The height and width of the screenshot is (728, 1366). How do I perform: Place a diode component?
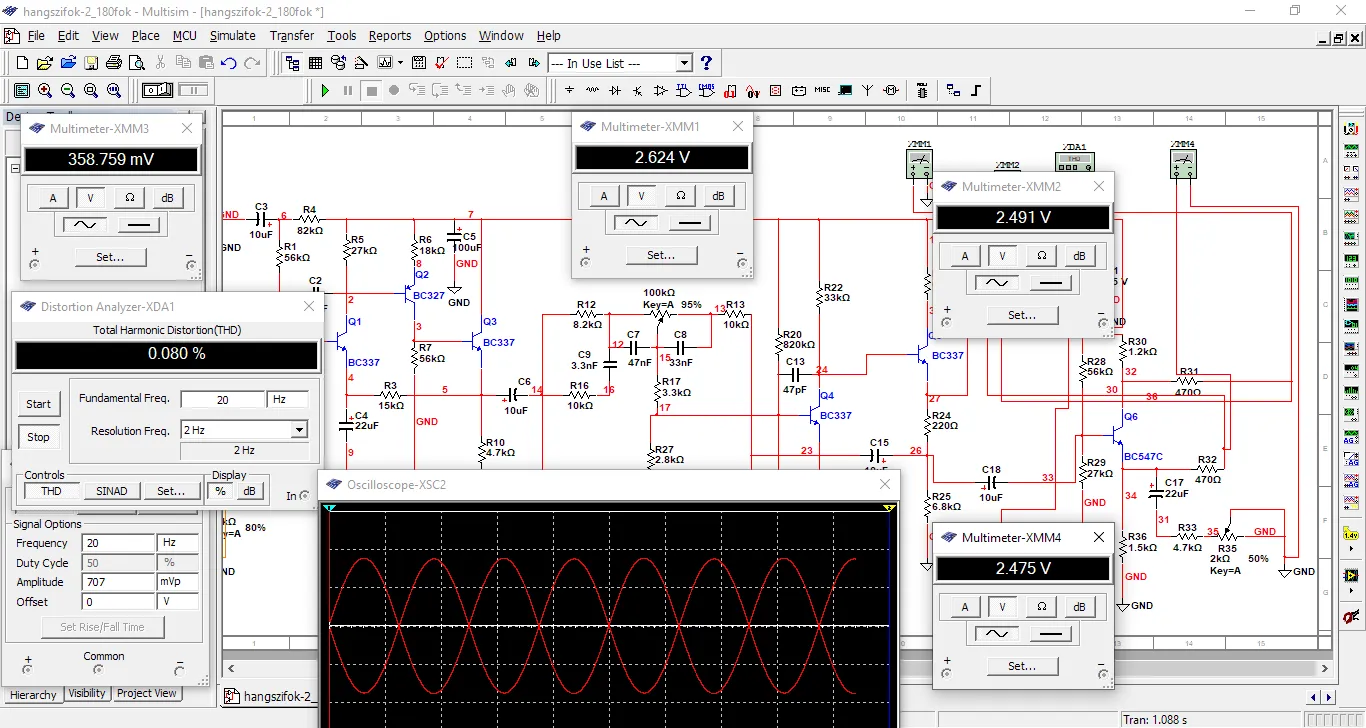615,90
